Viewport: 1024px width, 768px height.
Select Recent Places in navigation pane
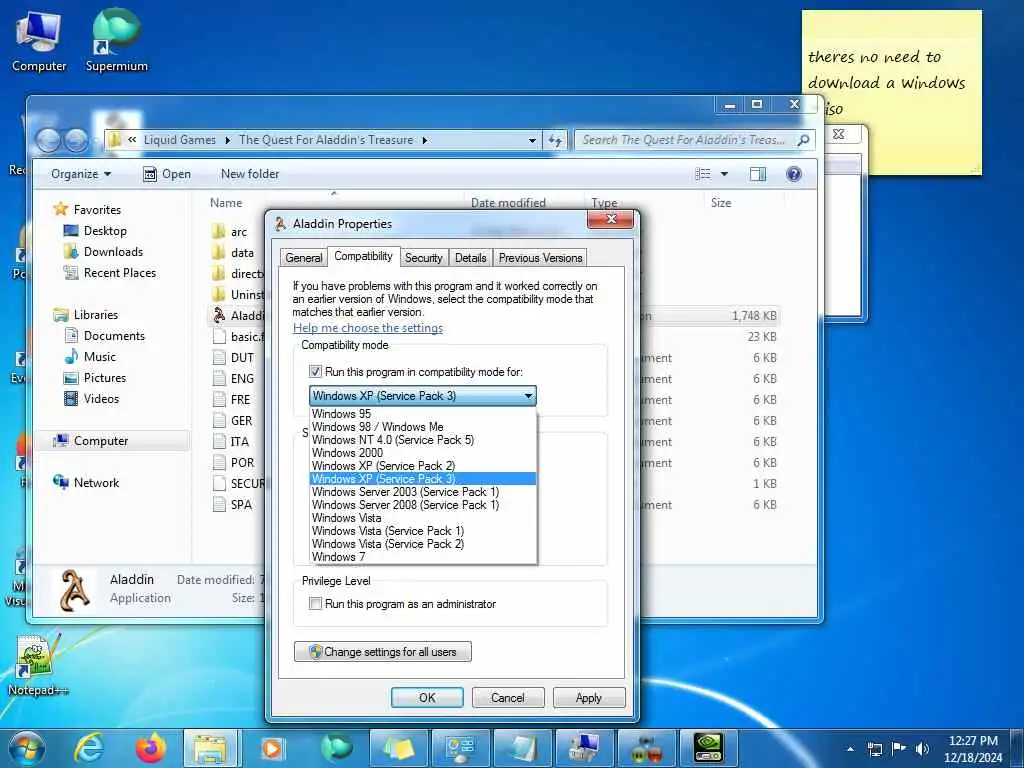[110, 272]
